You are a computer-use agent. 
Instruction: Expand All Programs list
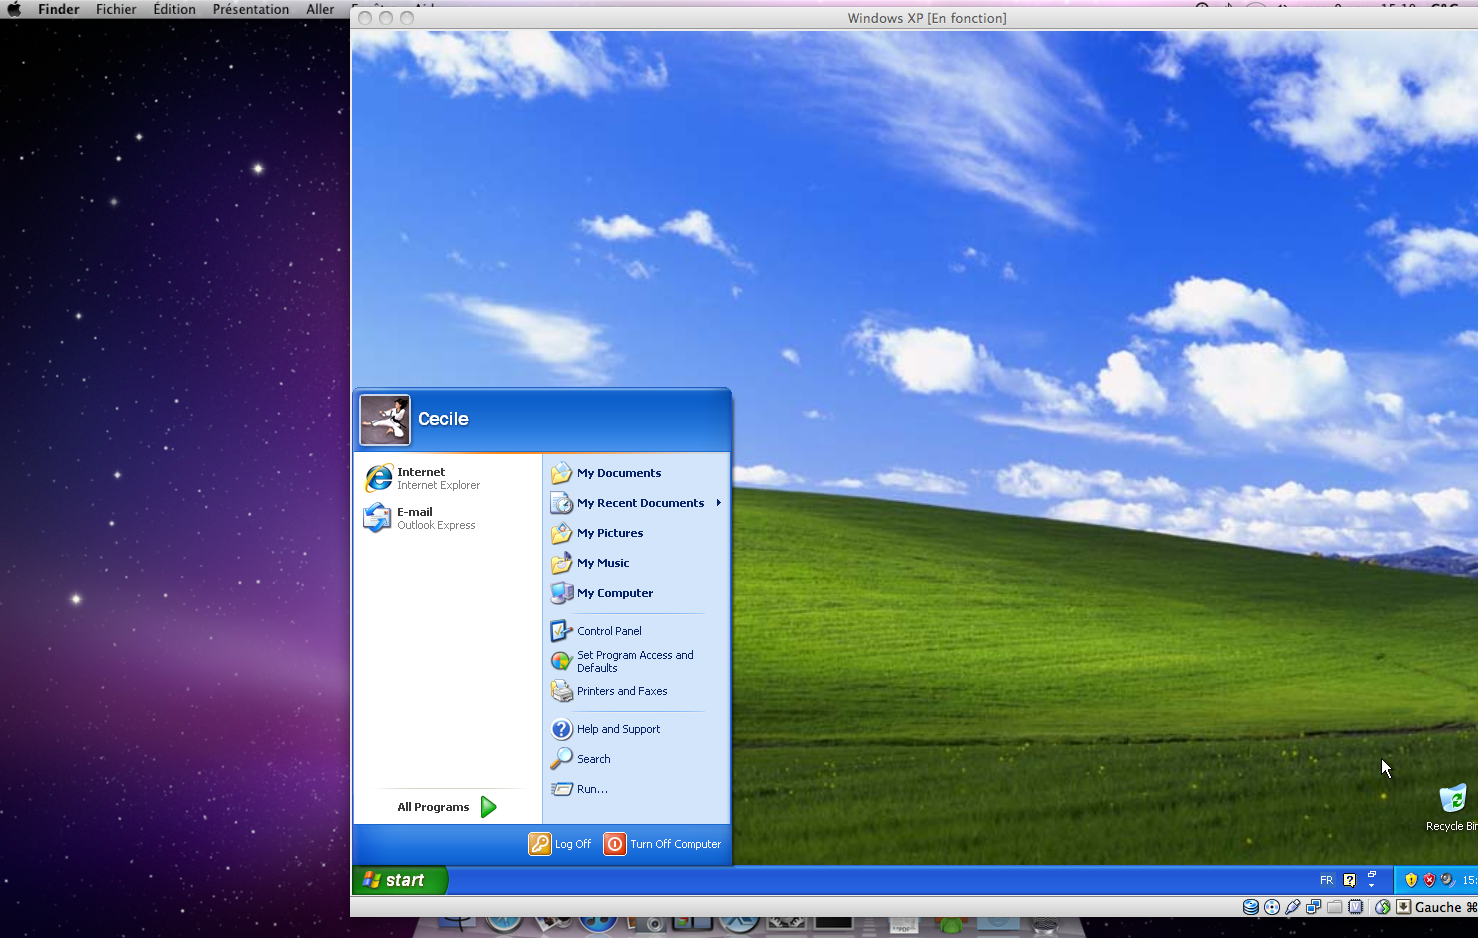(446, 807)
